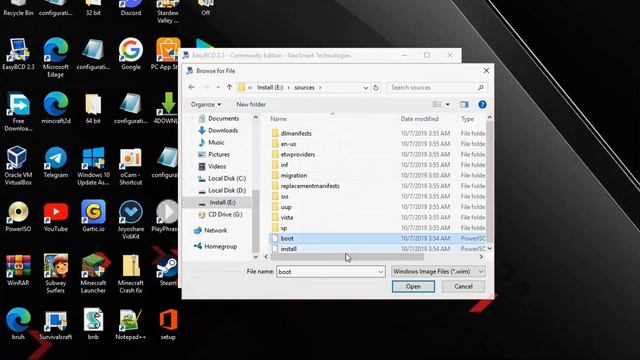Select the mincraft2d desktop icon

pos(56,108)
